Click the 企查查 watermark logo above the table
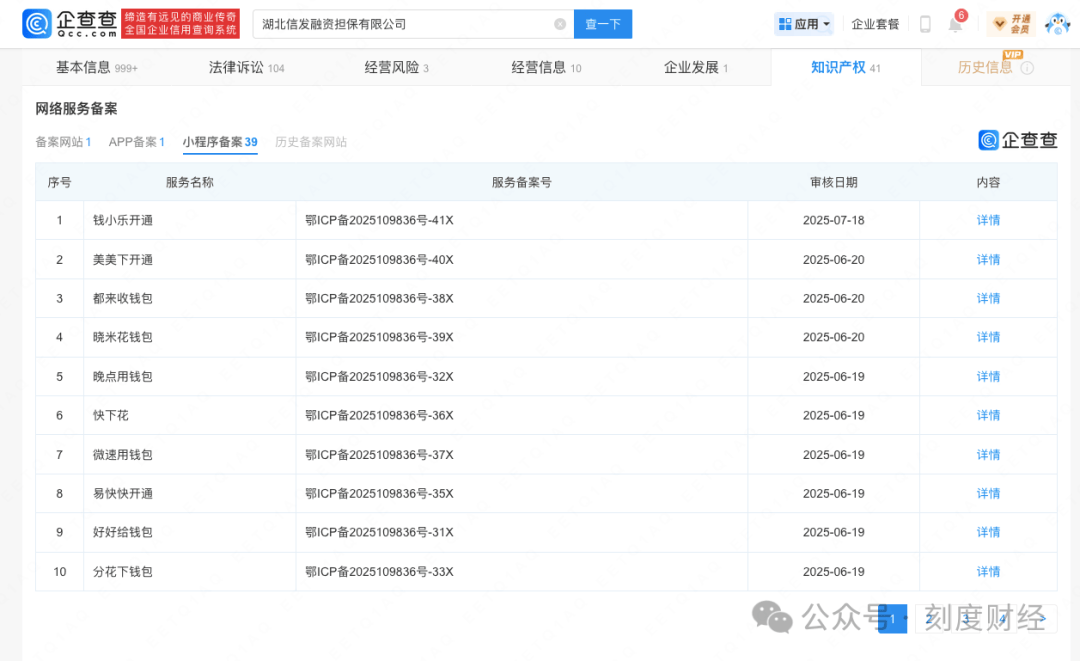The width and height of the screenshot is (1080, 661). click(x=1017, y=140)
